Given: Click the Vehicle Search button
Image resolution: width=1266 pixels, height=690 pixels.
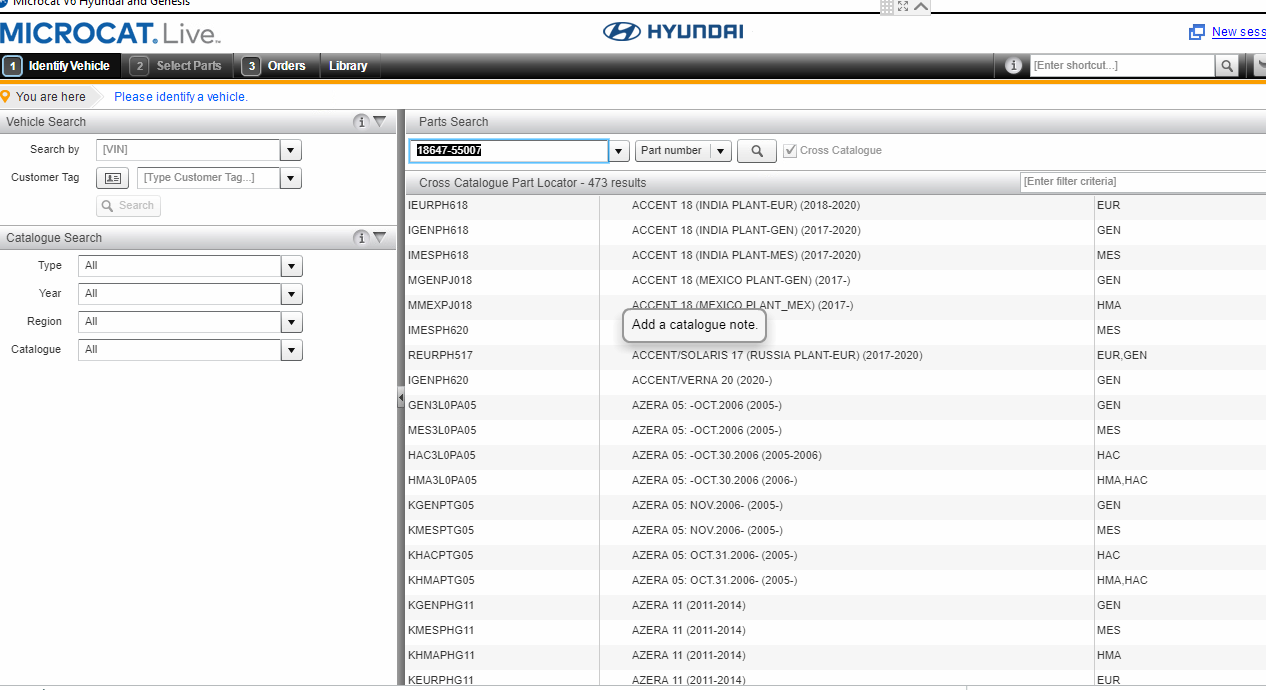Looking at the screenshot, I should [x=128, y=206].
